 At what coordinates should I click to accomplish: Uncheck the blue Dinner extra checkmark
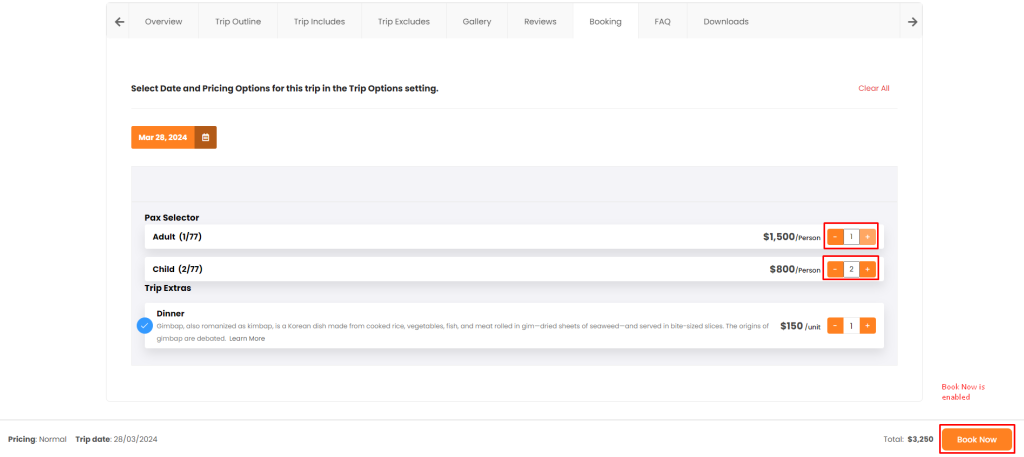pos(145,325)
